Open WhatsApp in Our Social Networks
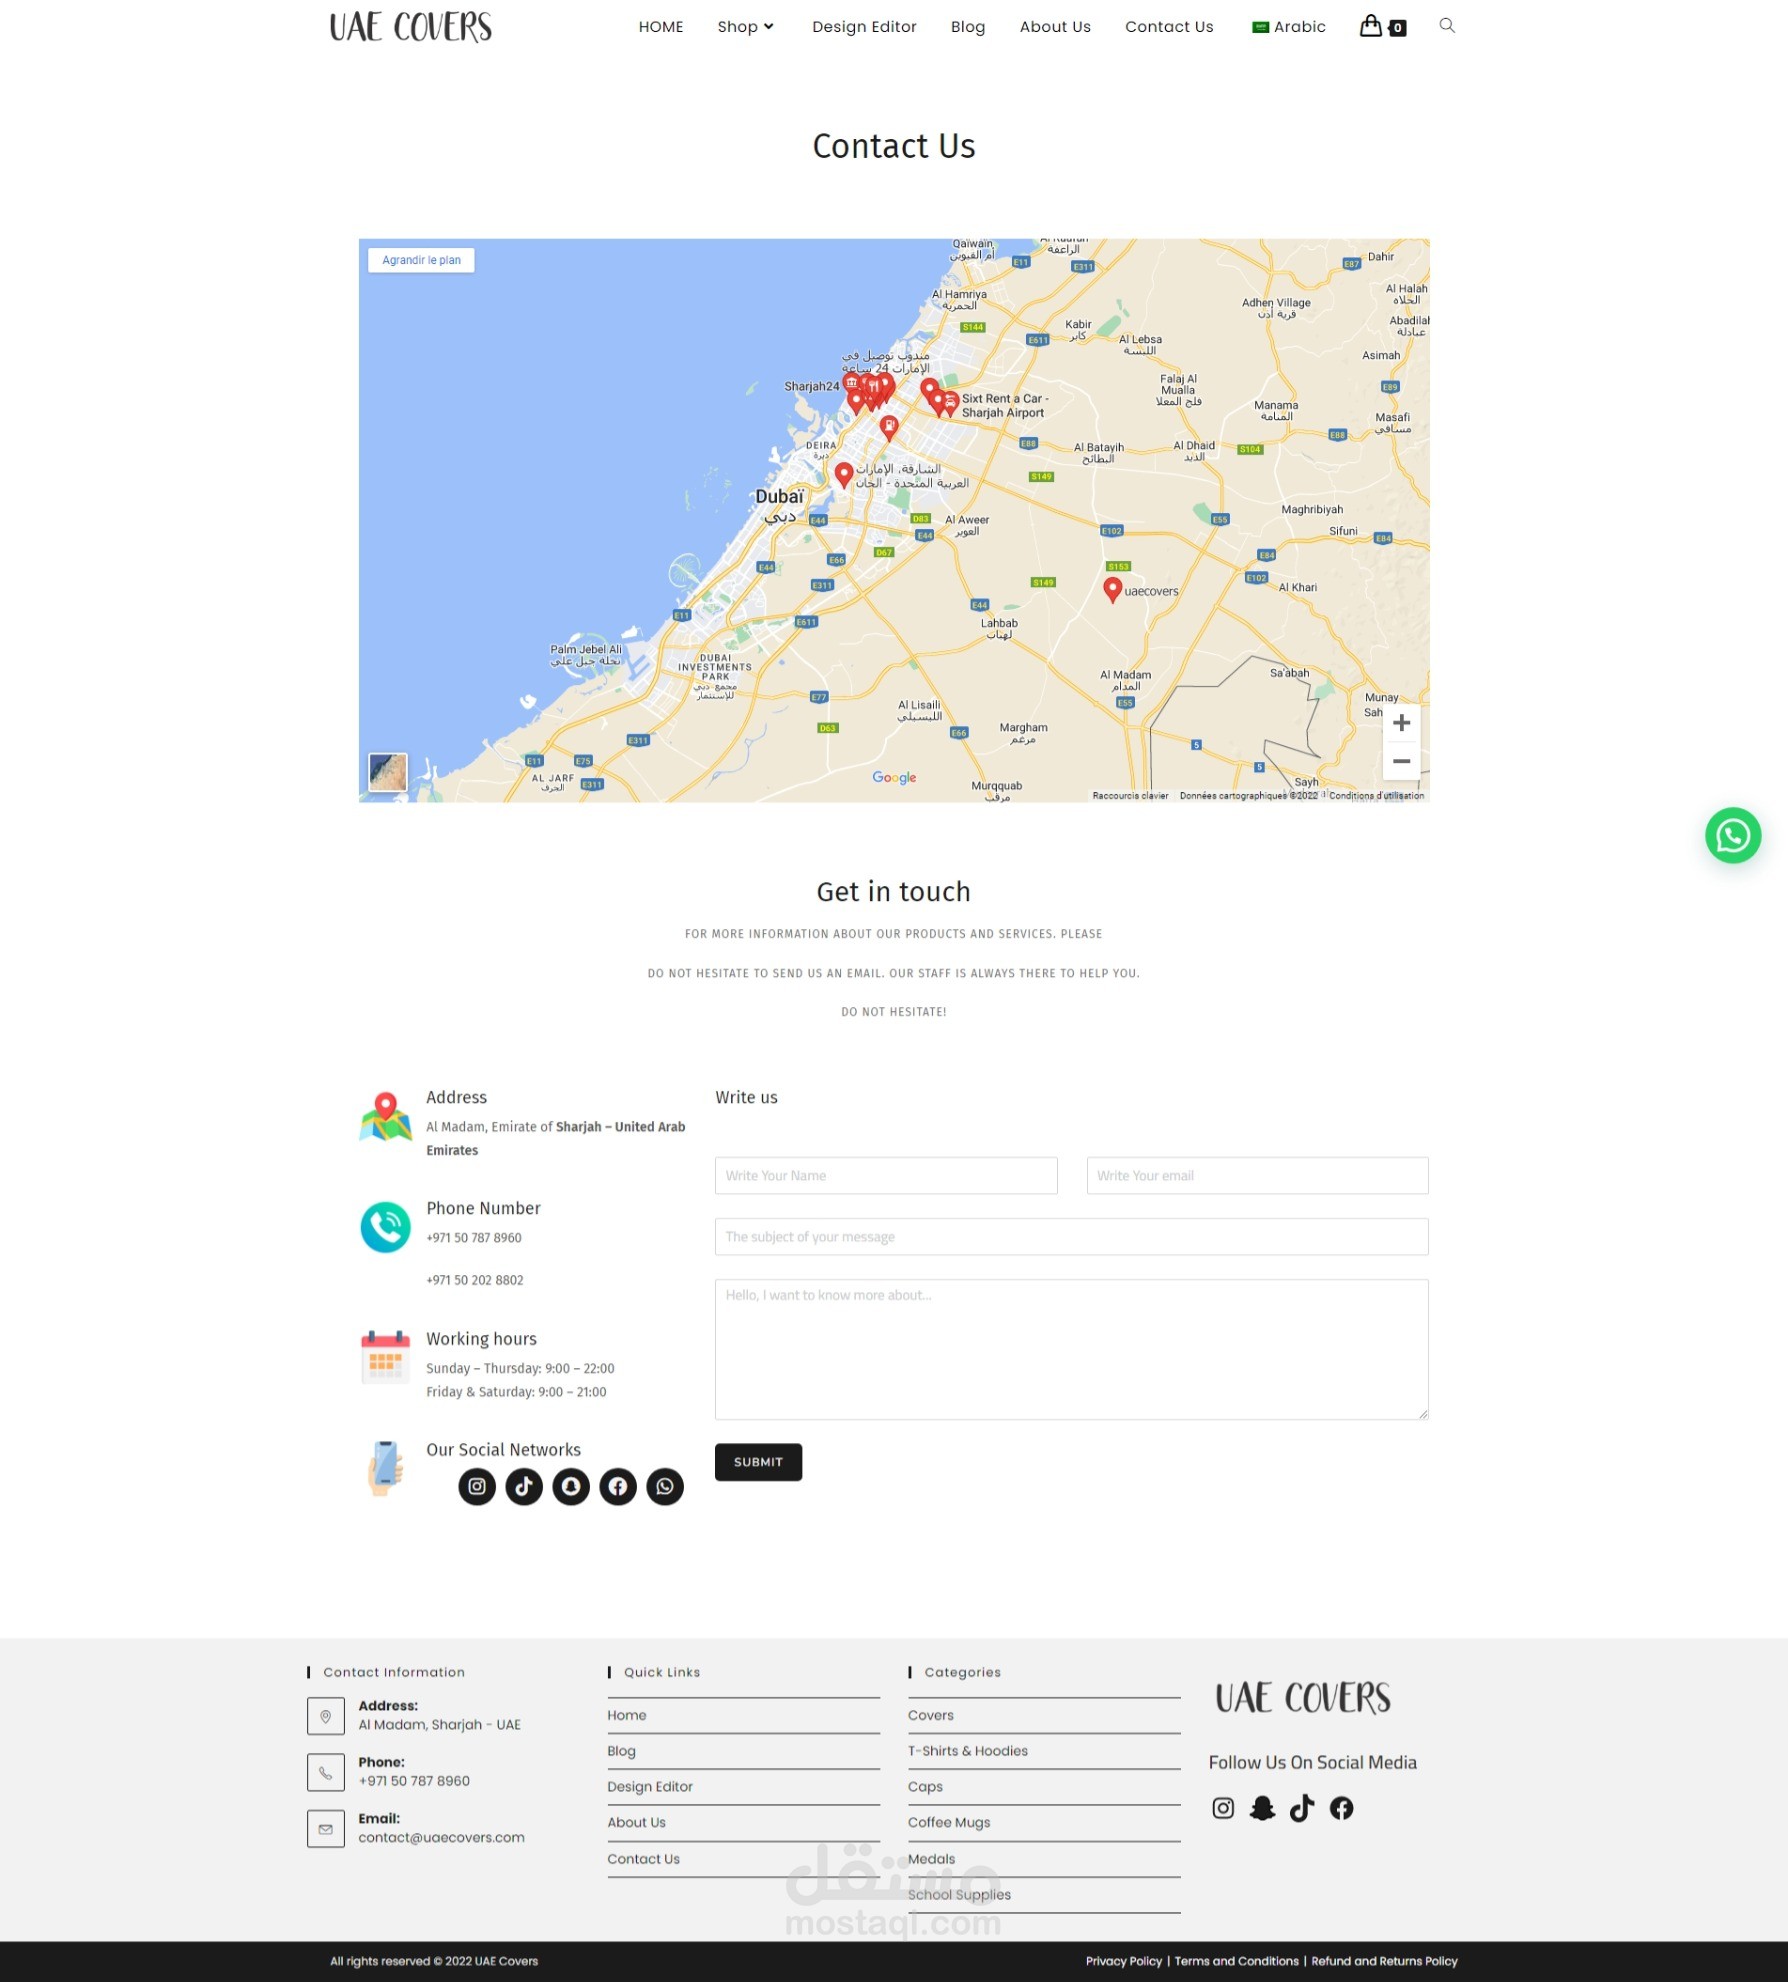The image size is (1788, 1982). pyautogui.click(x=665, y=1486)
